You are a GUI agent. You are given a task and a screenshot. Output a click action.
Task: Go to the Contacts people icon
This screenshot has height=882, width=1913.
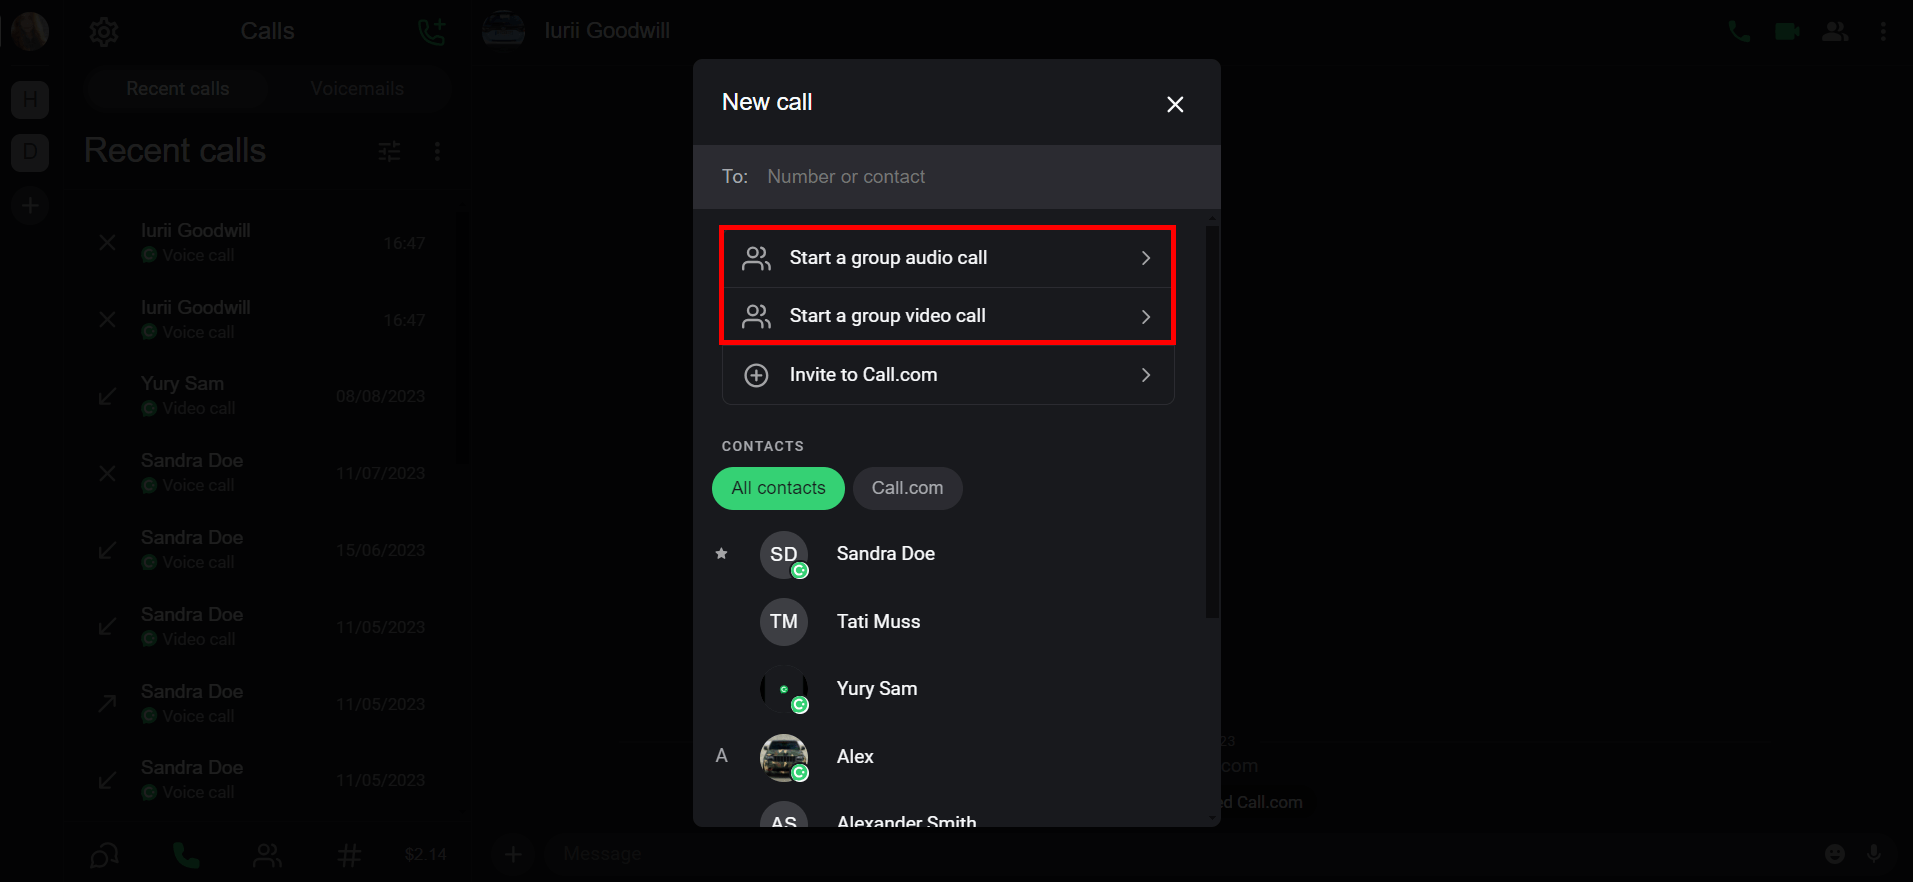pyautogui.click(x=267, y=855)
